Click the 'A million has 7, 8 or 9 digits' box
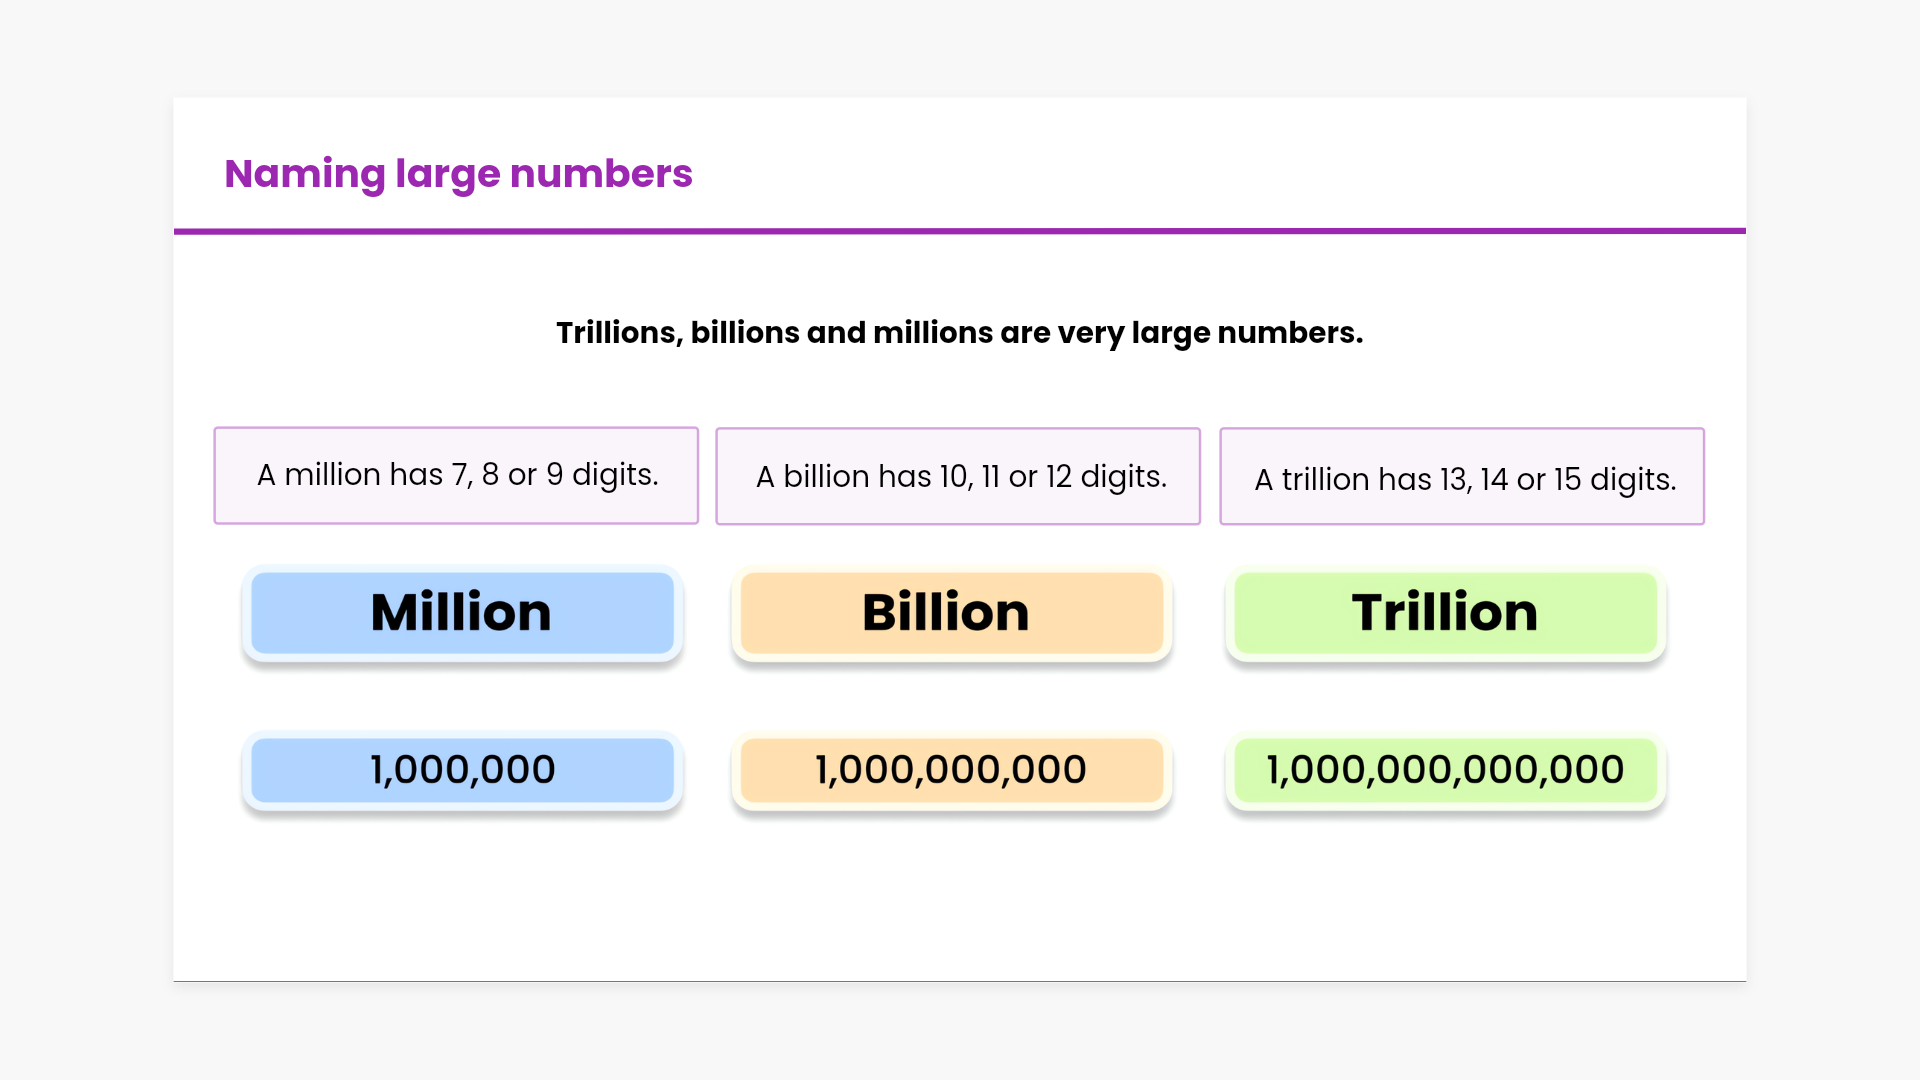Viewport: 1920px width, 1080px height. [x=456, y=475]
